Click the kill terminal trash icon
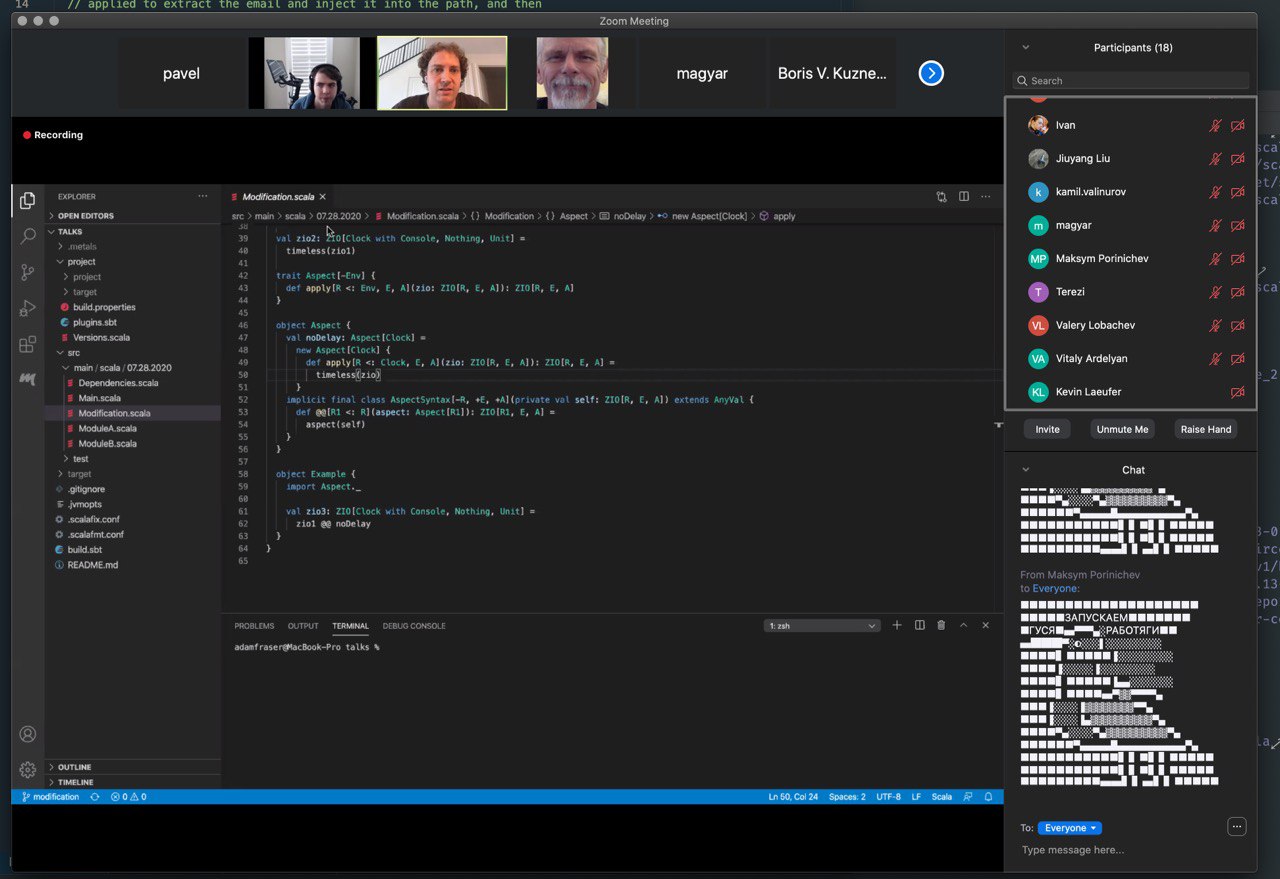This screenshot has height=879, width=1280. coord(941,625)
